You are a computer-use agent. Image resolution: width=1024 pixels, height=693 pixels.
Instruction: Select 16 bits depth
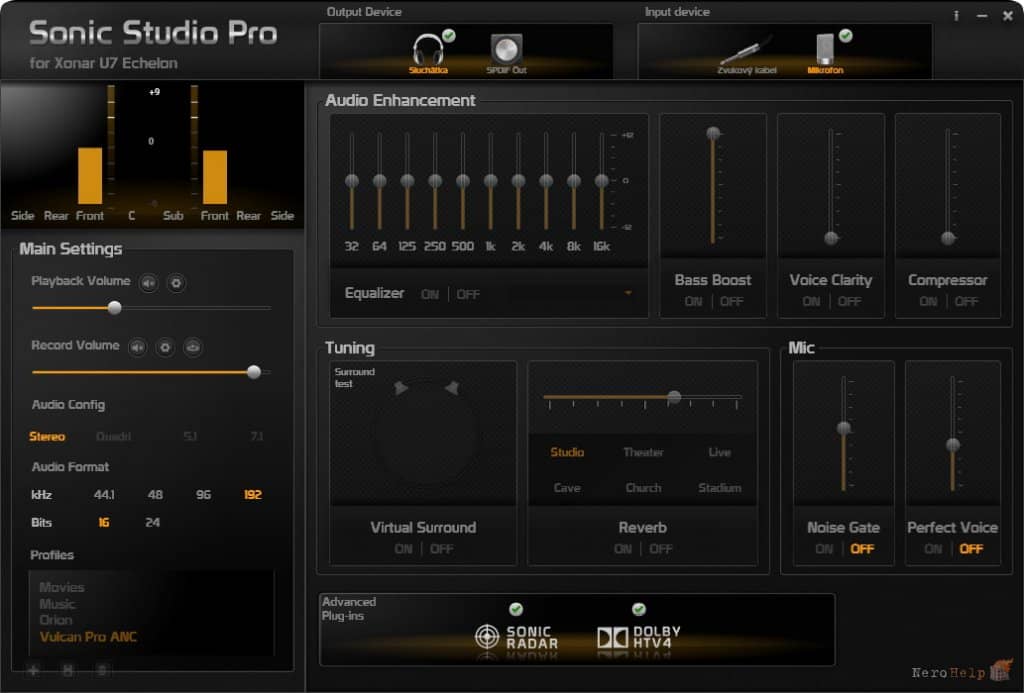[x=104, y=523]
